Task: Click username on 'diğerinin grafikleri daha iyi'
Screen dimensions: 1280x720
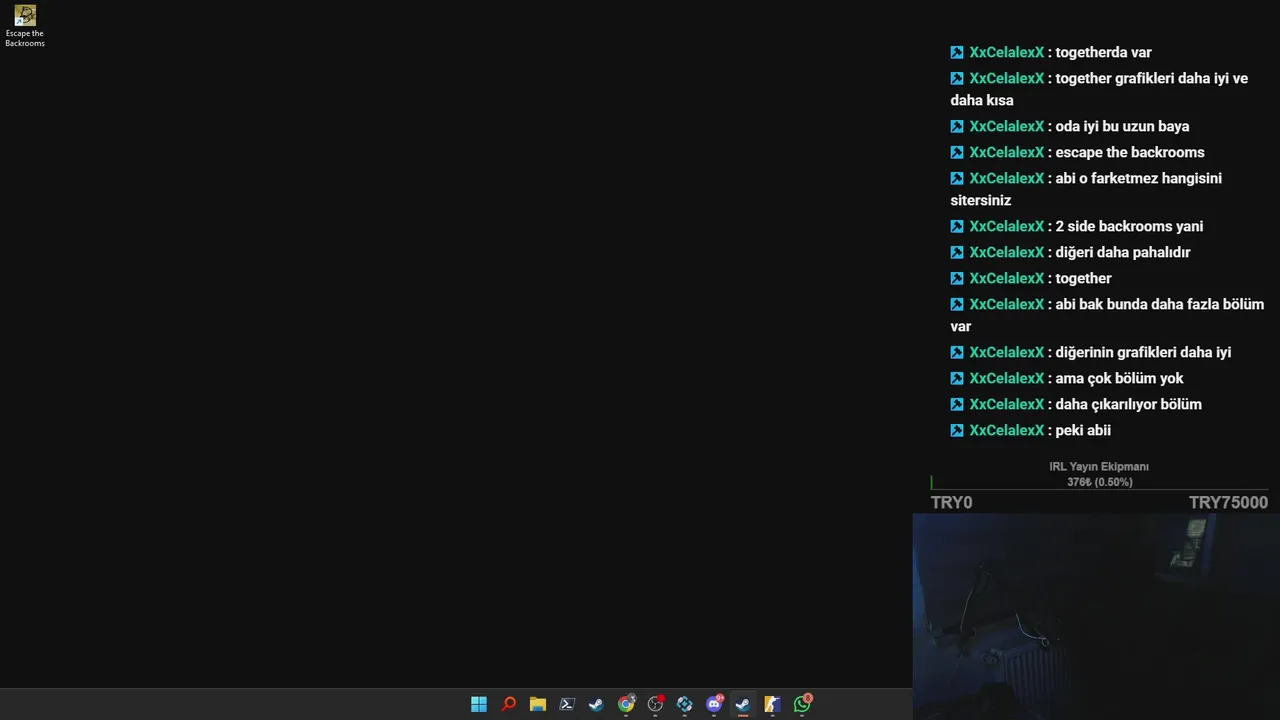Action: click(x=1006, y=352)
